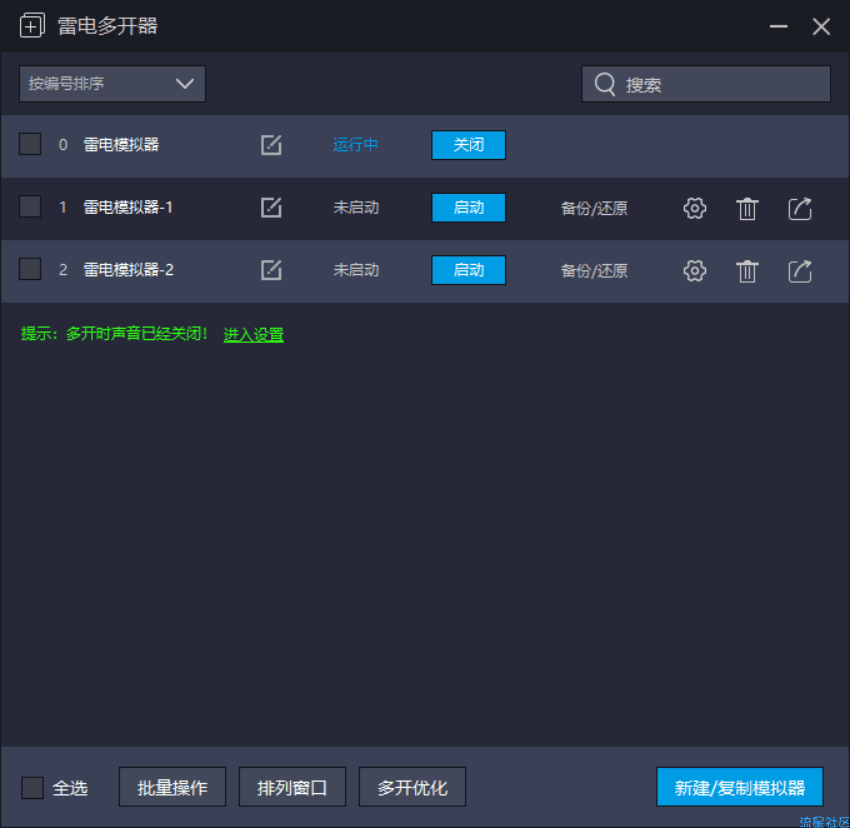Viewport: 850px width, 828px height.
Task: Click the 多开优化 button
Action: click(412, 787)
